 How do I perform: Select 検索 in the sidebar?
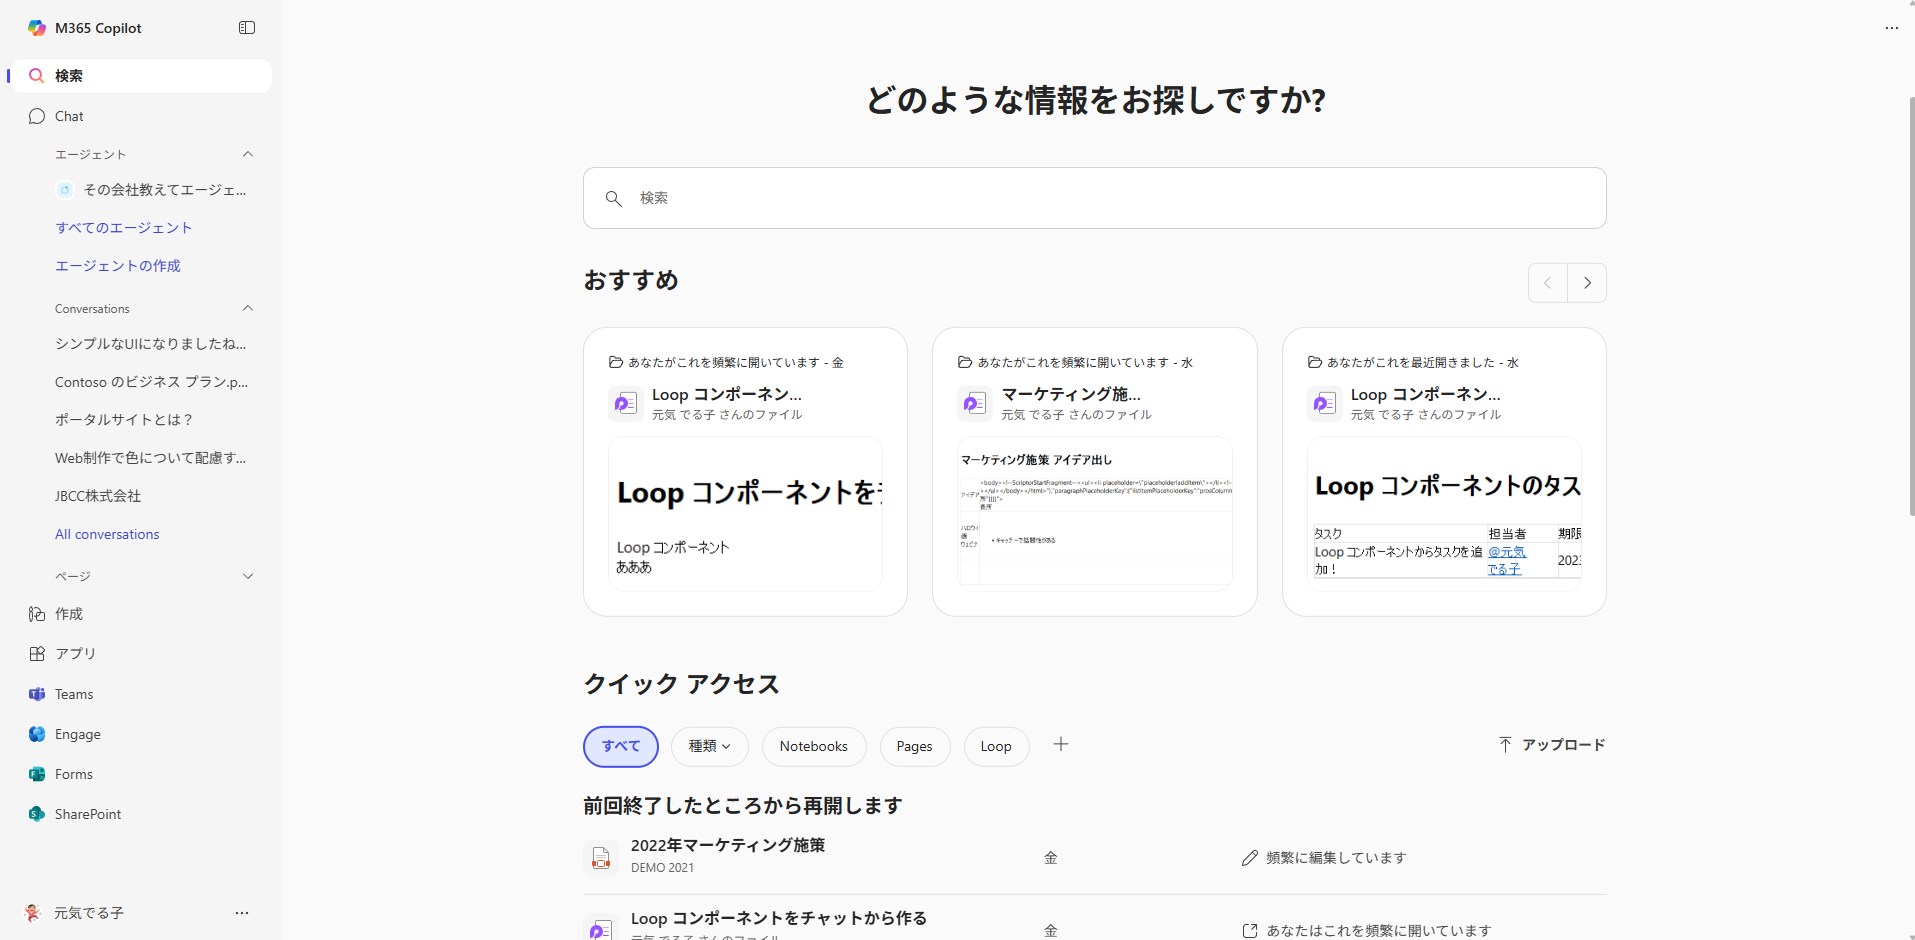point(141,76)
